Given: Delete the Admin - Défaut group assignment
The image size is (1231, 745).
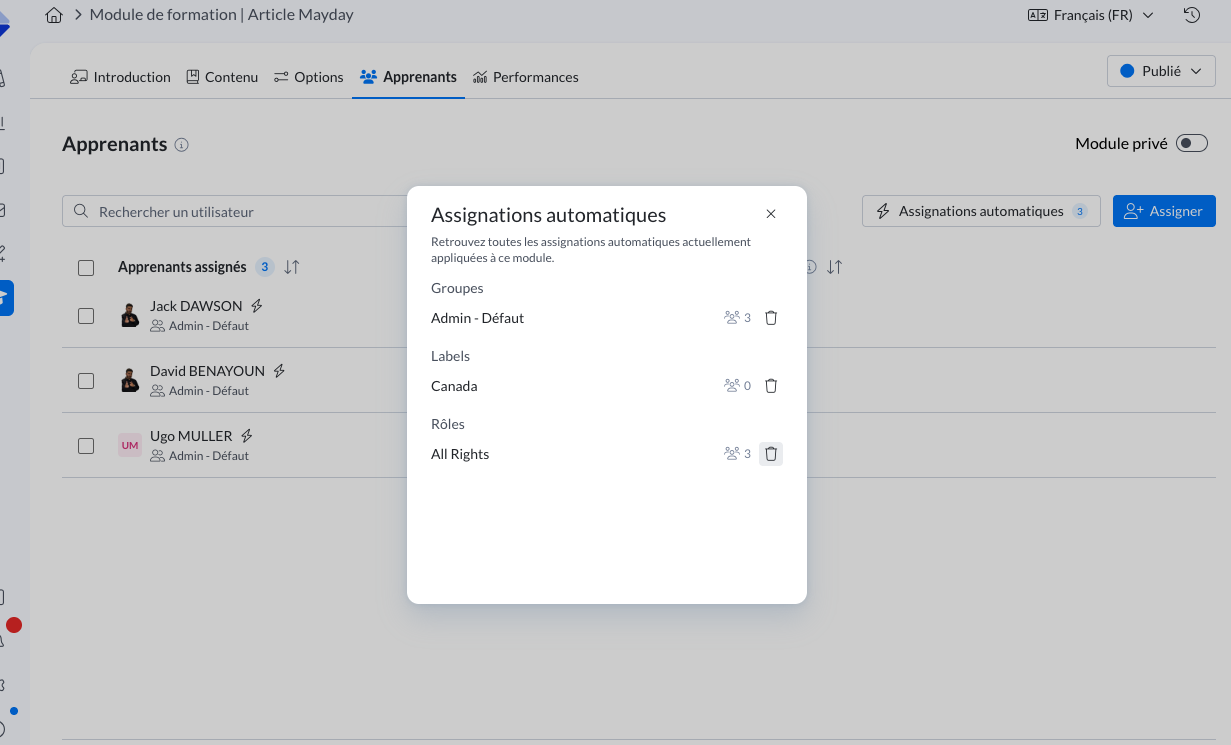Looking at the screenshot, I should pos(771,318).
